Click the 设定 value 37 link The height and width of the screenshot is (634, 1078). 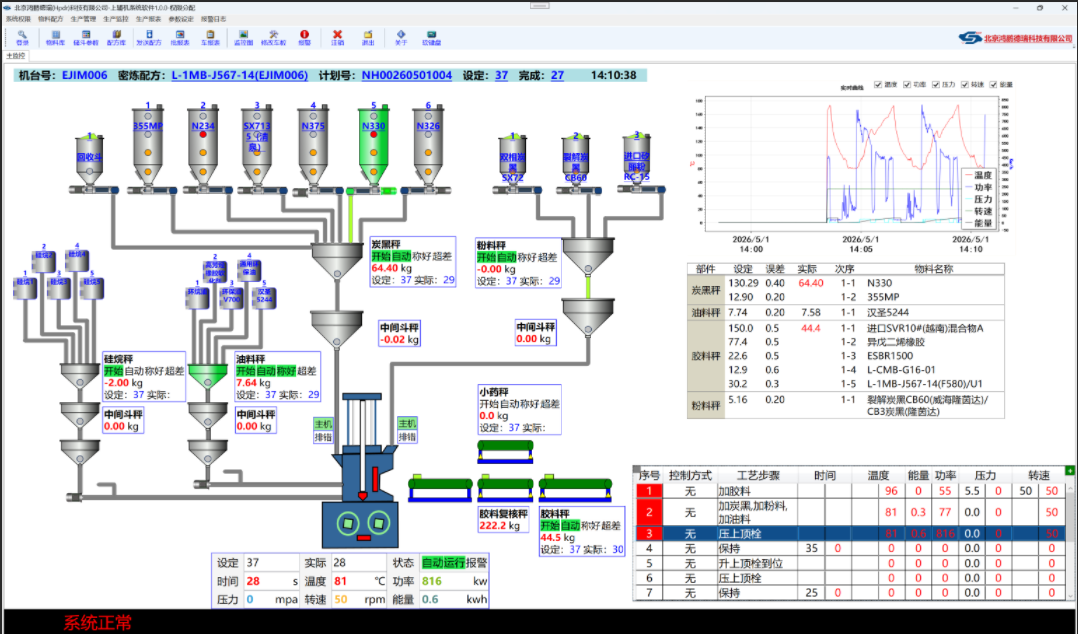502,76
